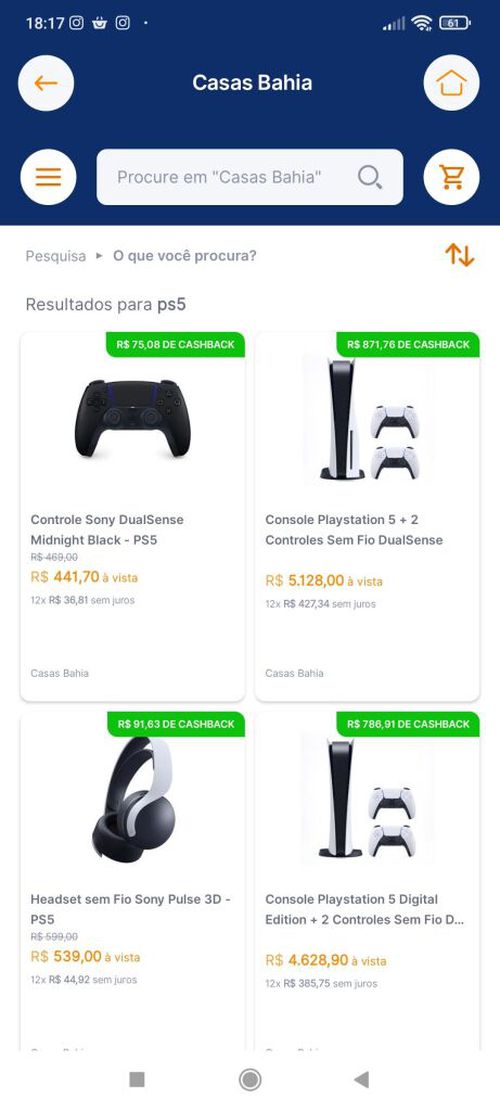Click the magnifying glass search icon
Screen dimensions: 500x1111
click(370, 177)
